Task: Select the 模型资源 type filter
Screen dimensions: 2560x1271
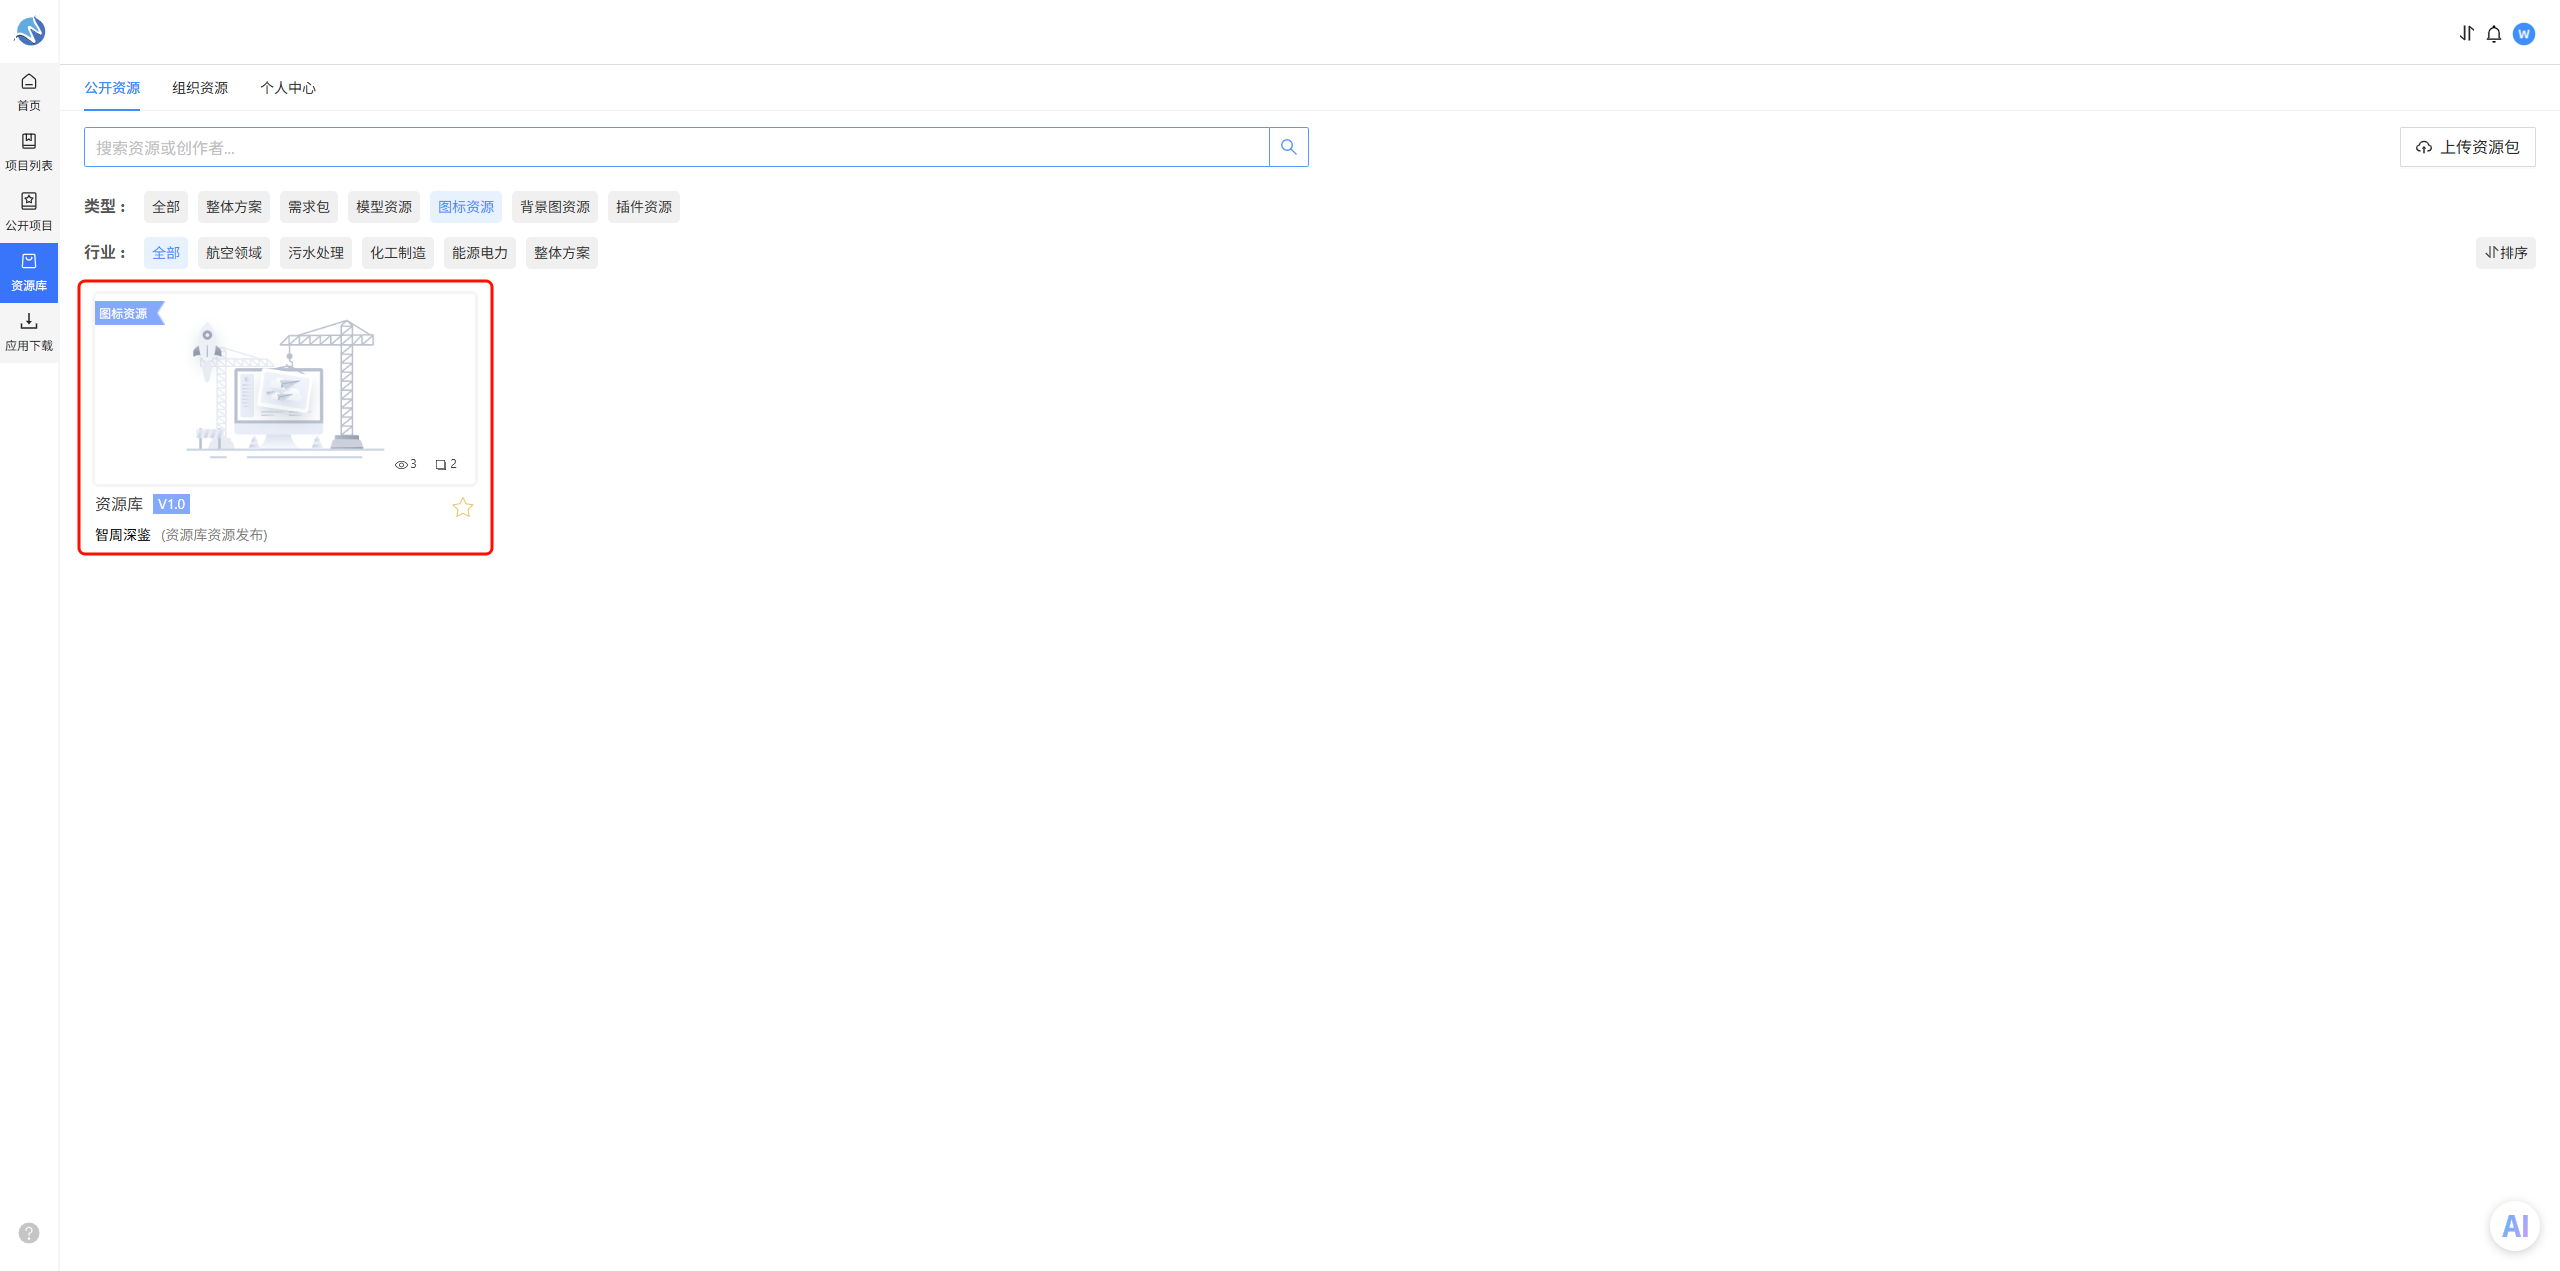Action: [384, 207]
